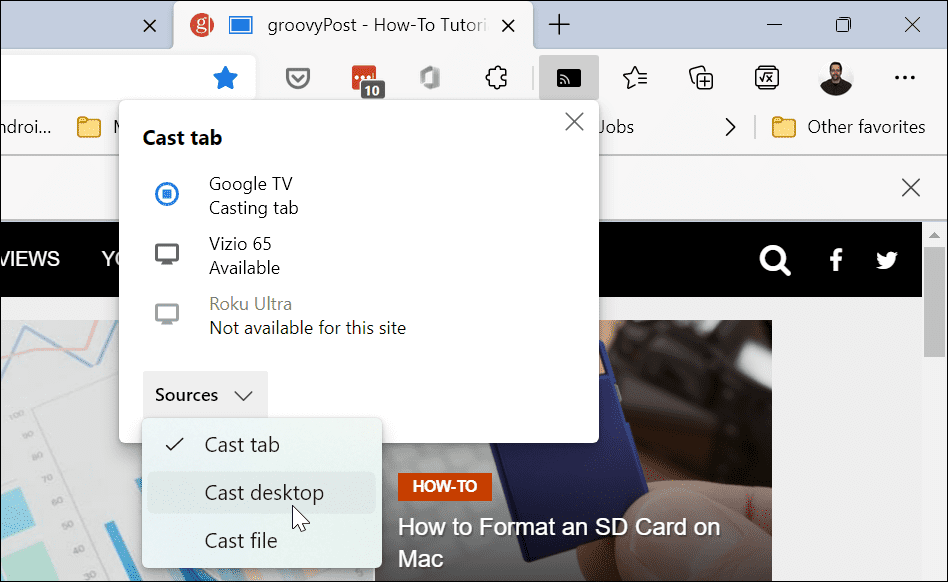Click the Office extension icon
The image size is (948, 582).
tap(430, 78)
